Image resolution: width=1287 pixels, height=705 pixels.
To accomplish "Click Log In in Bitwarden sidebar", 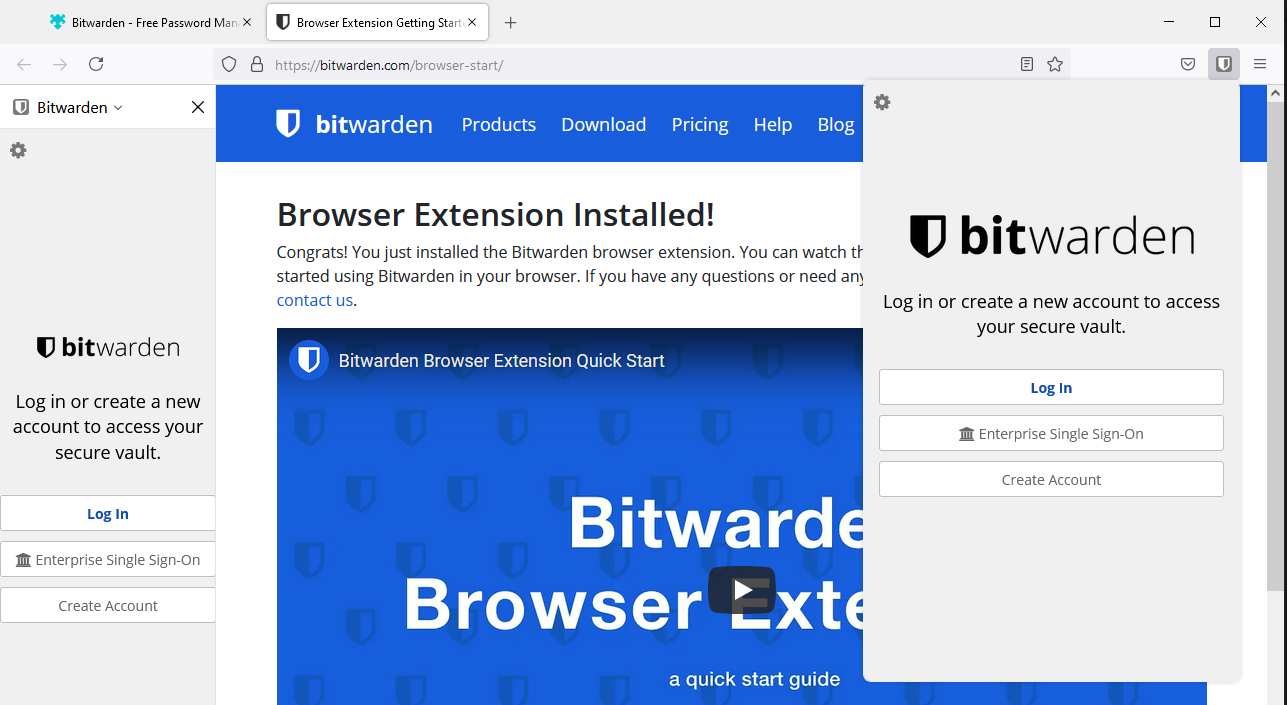I will click(108, 513).
